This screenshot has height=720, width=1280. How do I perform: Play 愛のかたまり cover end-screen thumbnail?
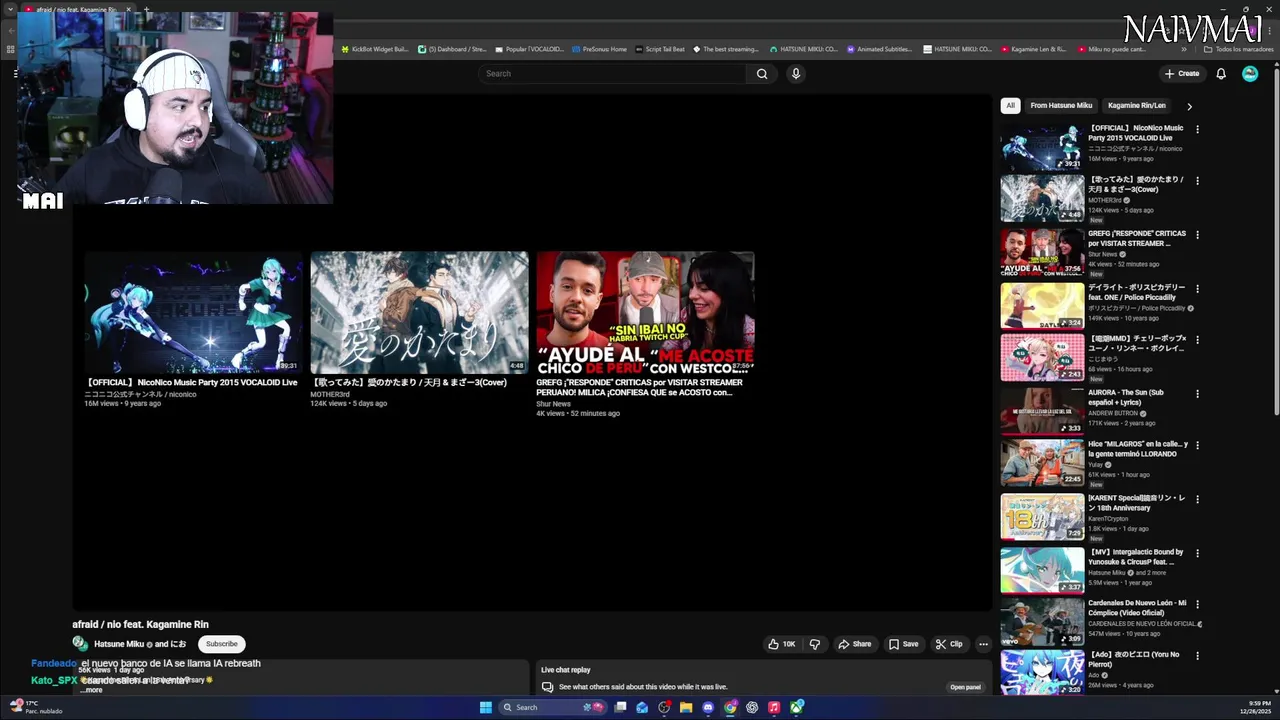[419, 313]
